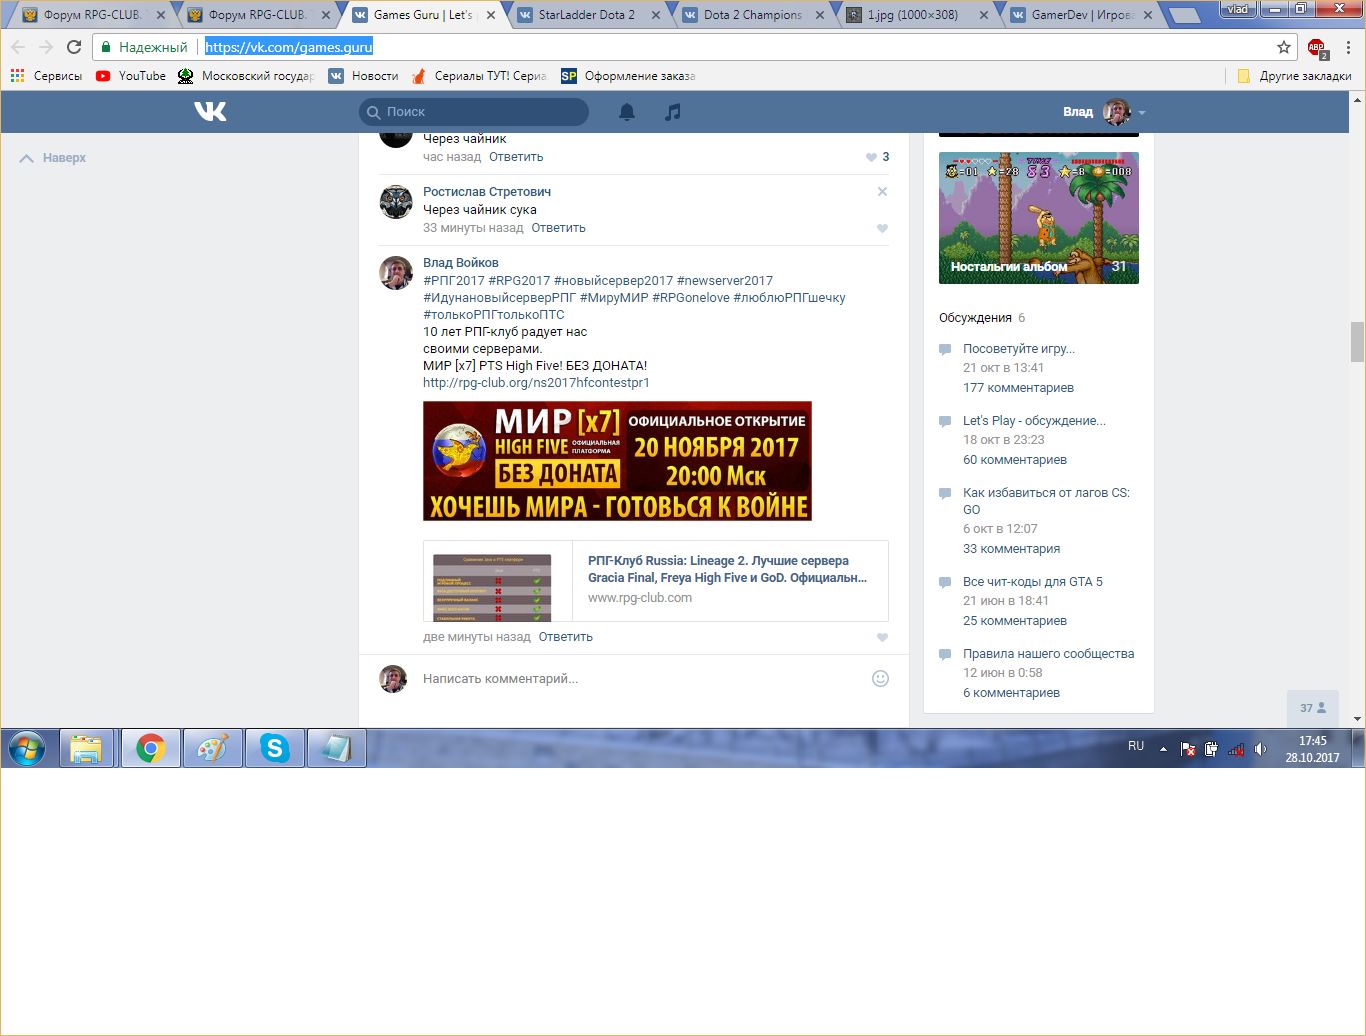Click the Наверх back-to-top button
1366x1036 pixels.
click(53, 158)
